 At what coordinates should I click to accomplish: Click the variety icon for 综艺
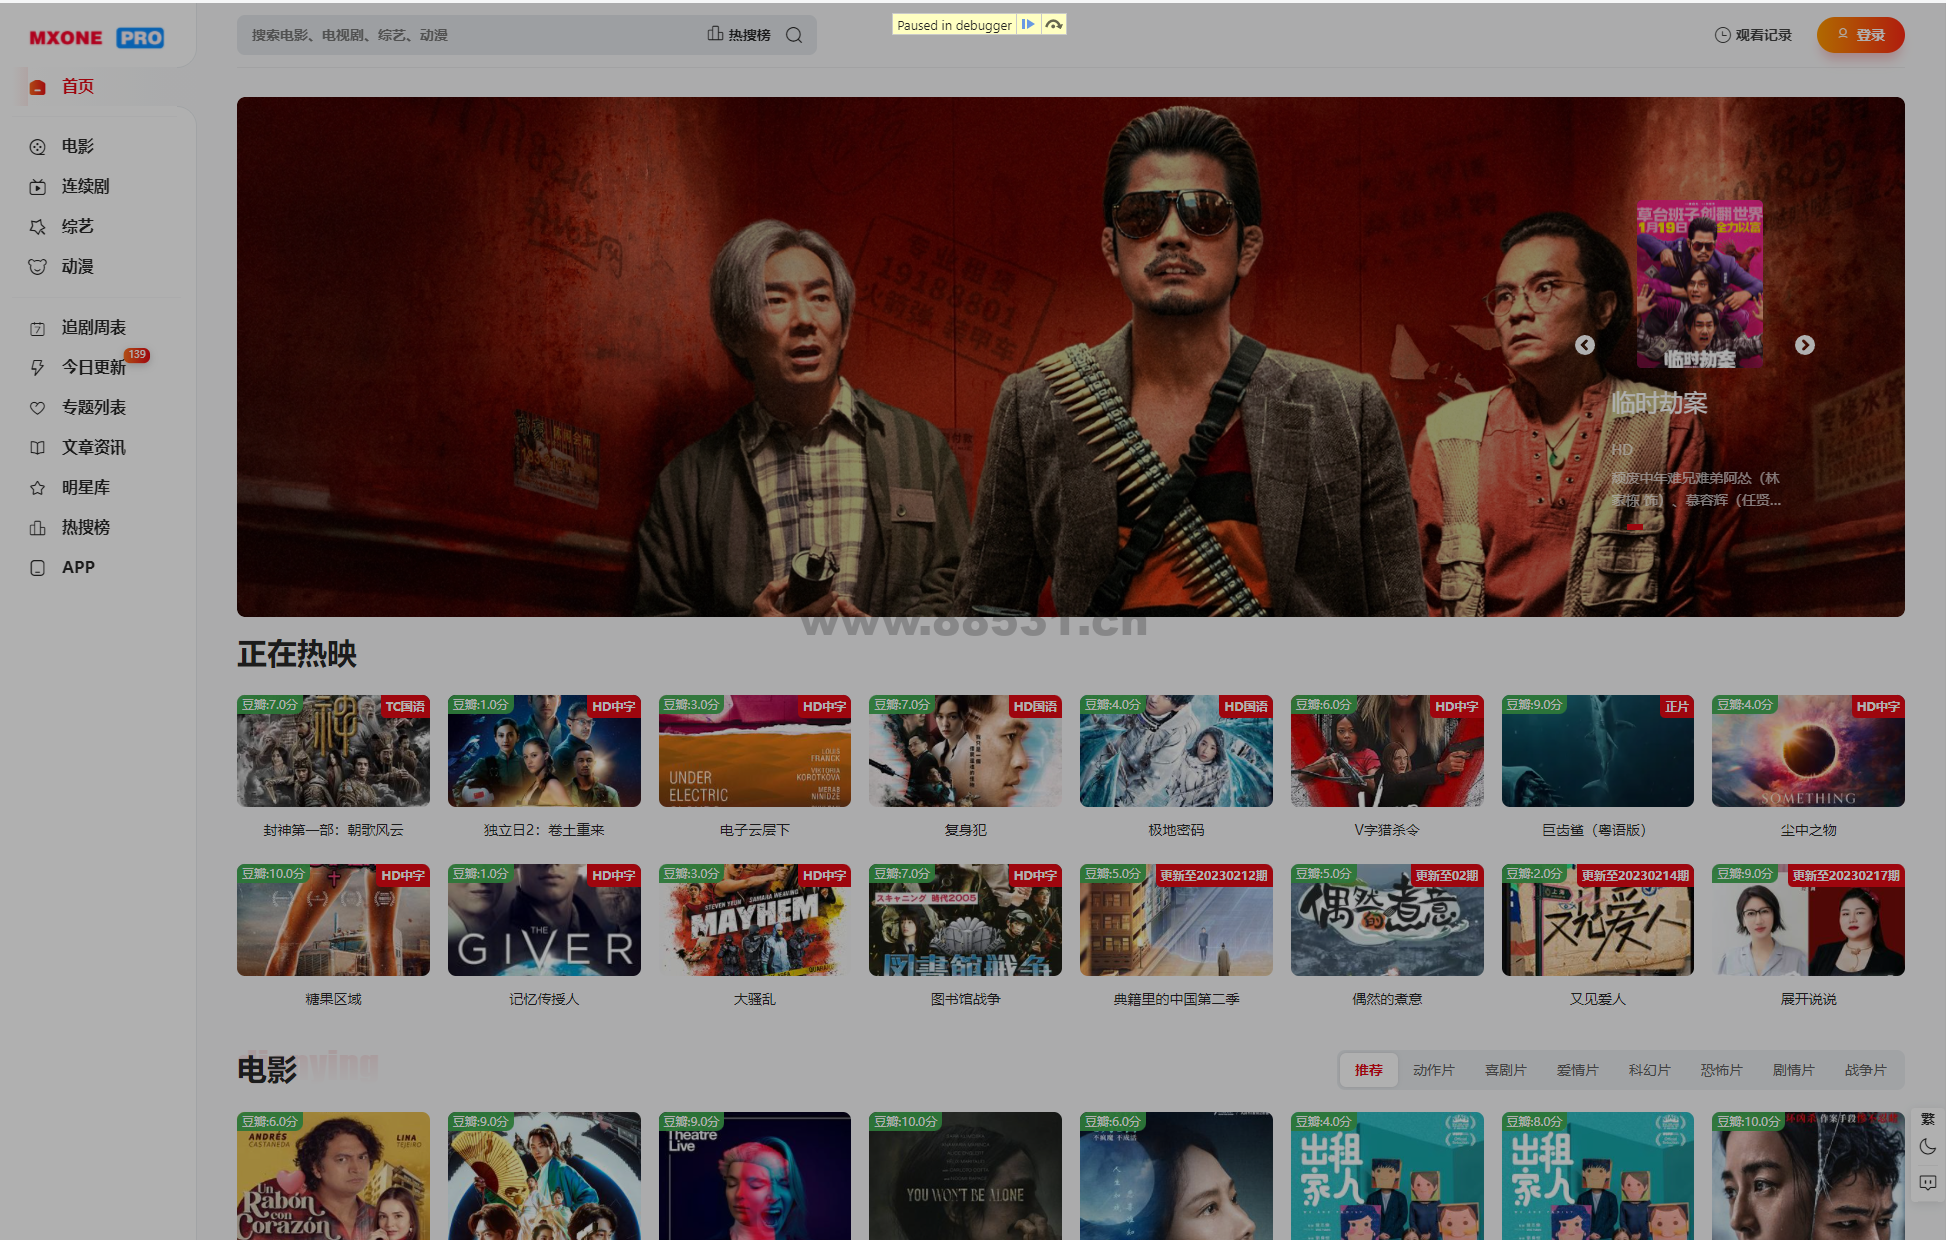(x=38, y=227)
